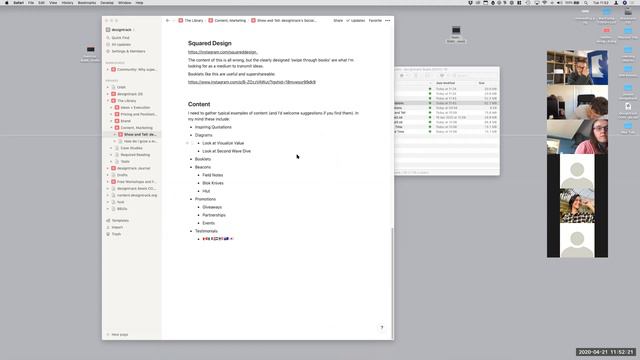Expand the Brand page toggle
The width and height of the screenshot is (640, 360).
pos(111,121)
